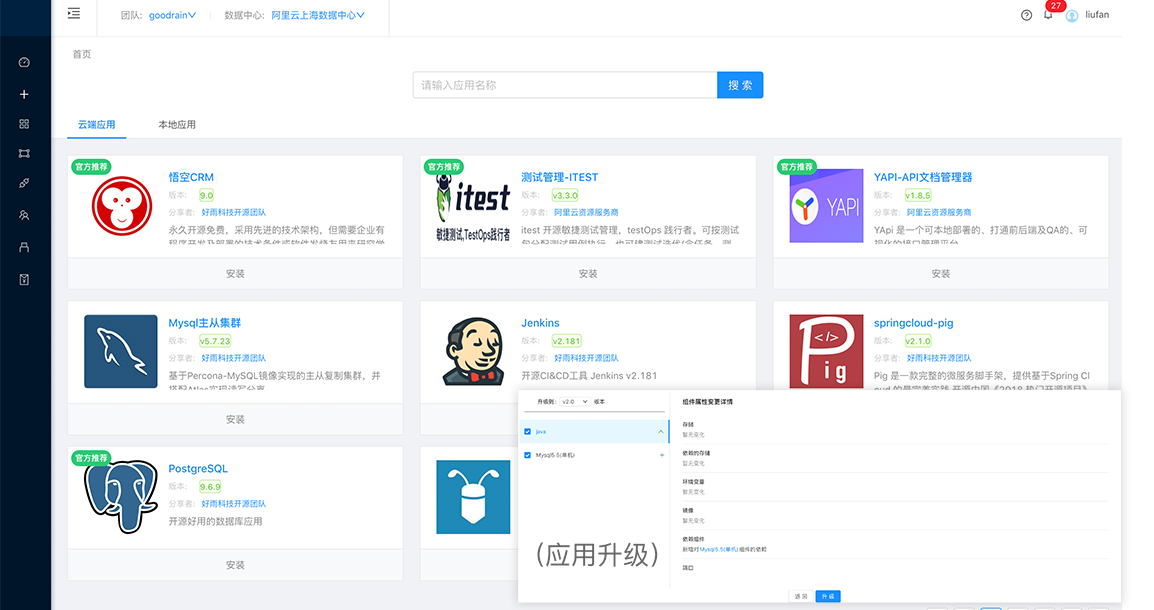The image size is (1154, 610).
Task: Open the 数据中心 阿里云上海数据中心 dropdown
Action: click(x=318, y=15)
